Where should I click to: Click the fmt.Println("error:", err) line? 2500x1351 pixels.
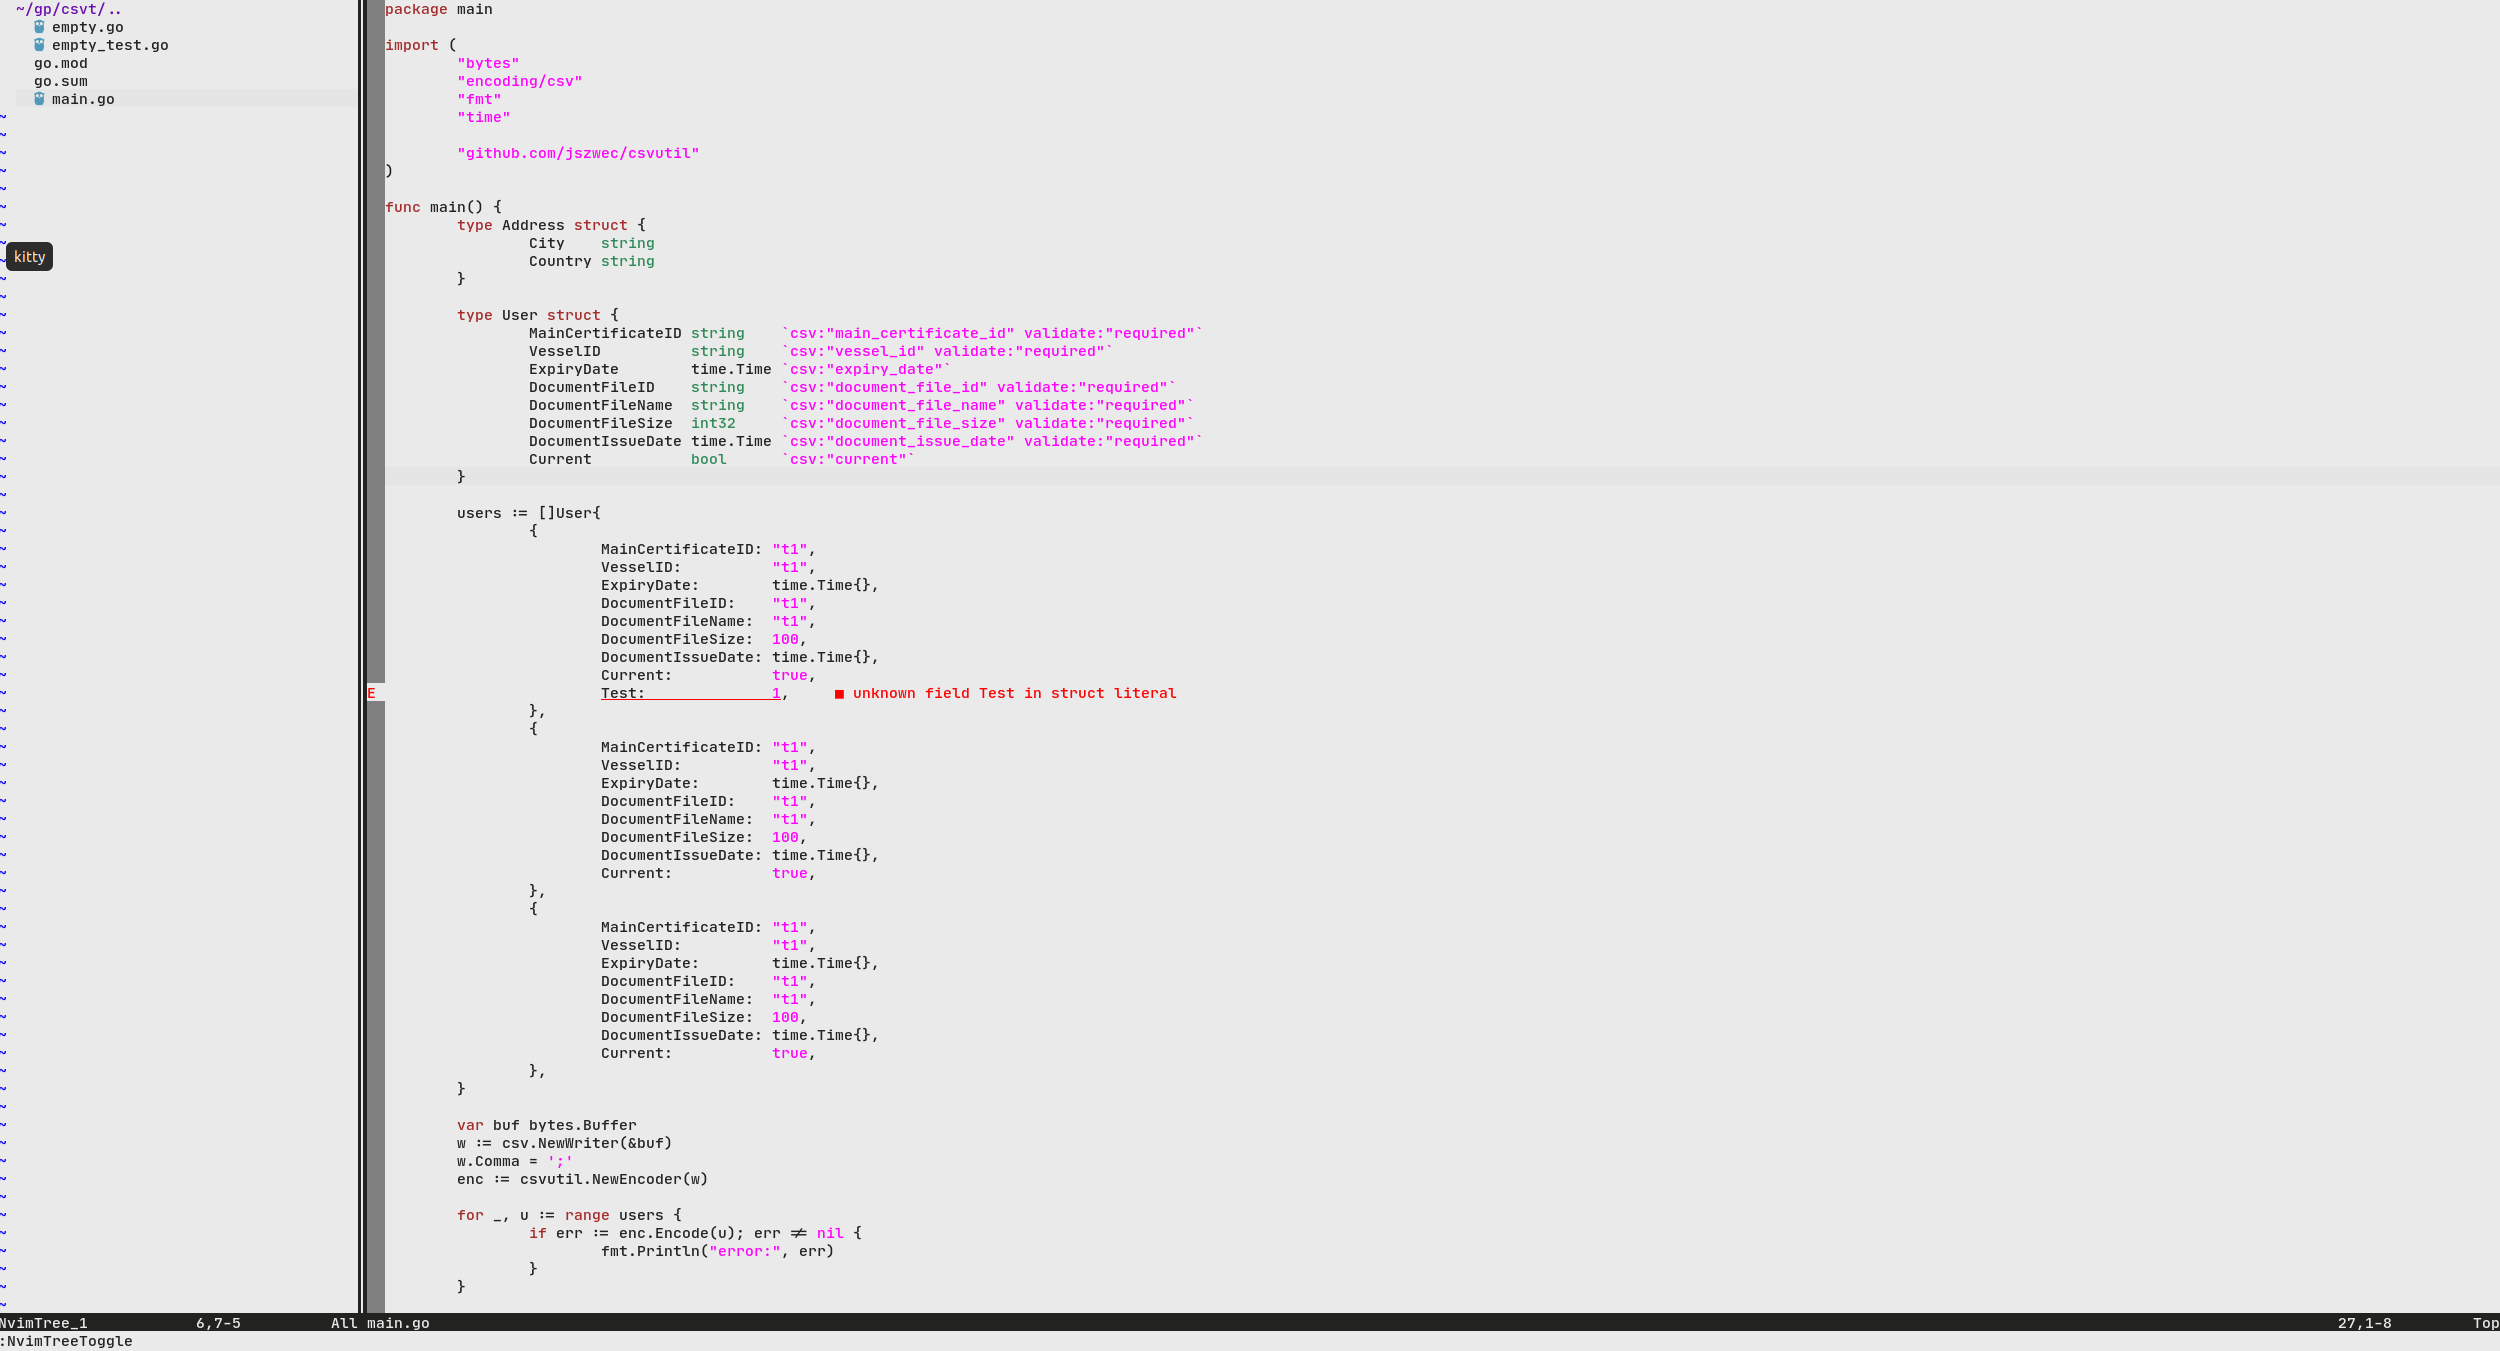[x=718, y=1251]
